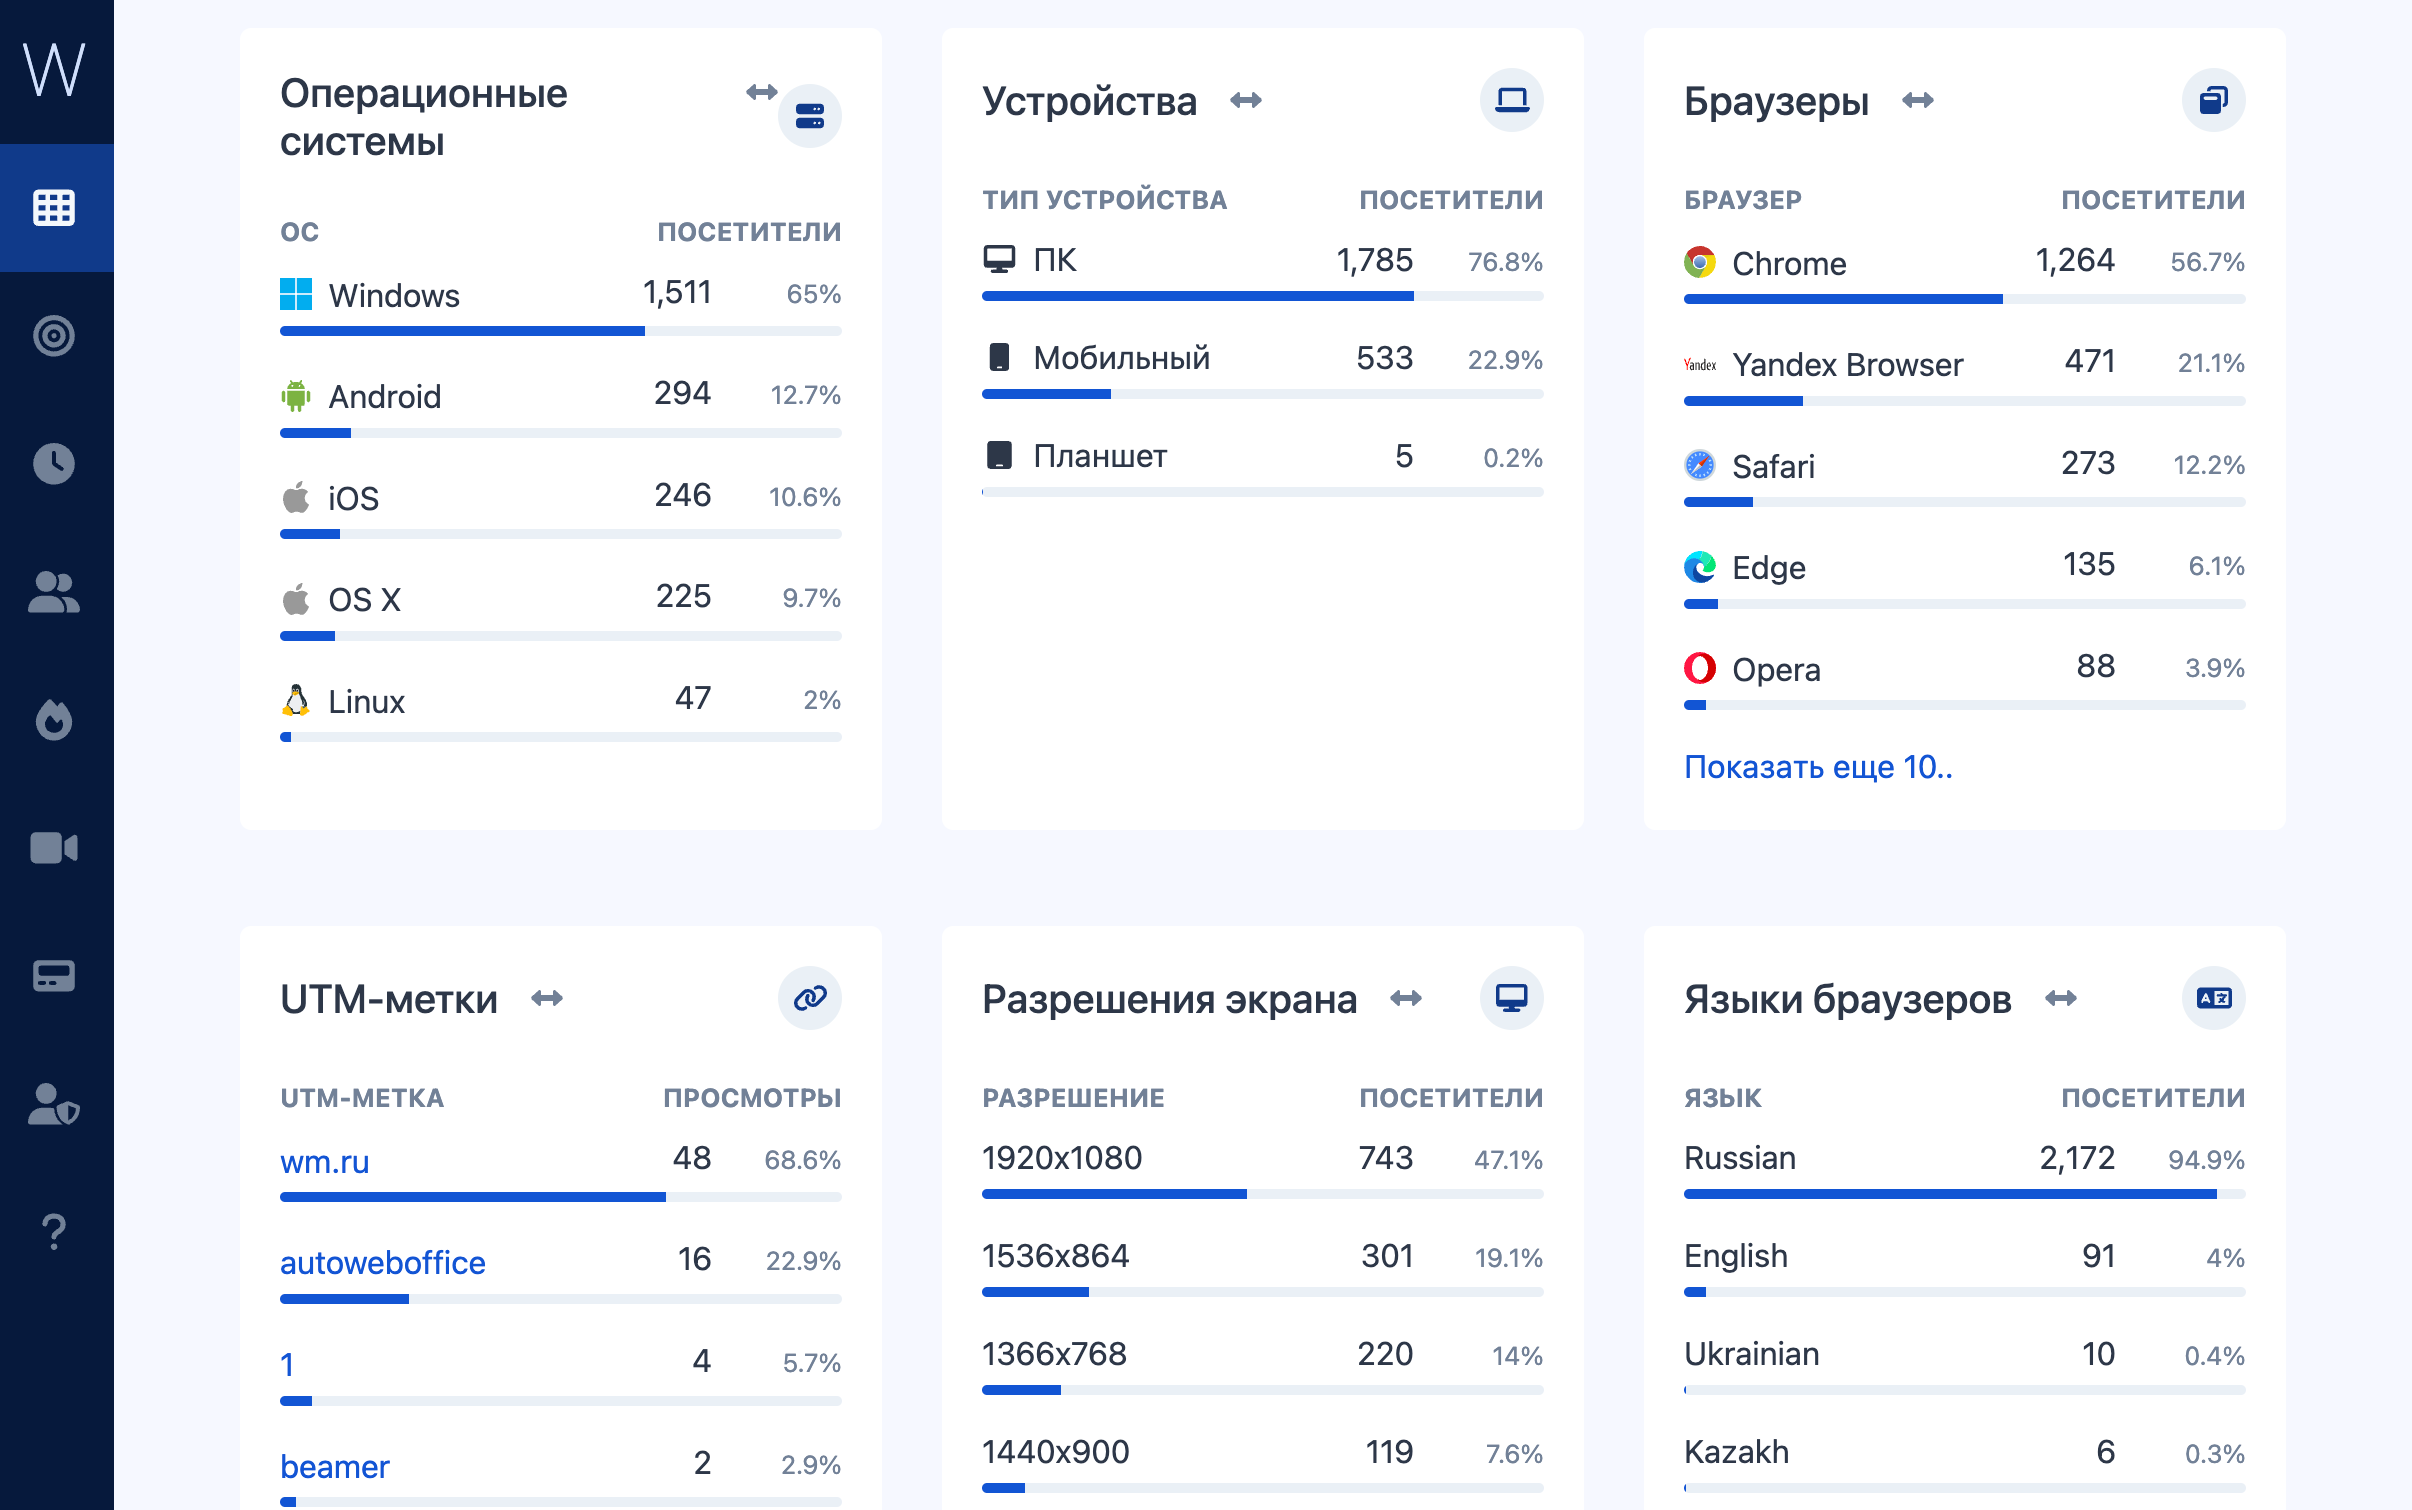The height and width of the screenshot is (1510, 2412).
Task: Click the laptop icon in Устройства card
Action: click(x=1511, y=100)
